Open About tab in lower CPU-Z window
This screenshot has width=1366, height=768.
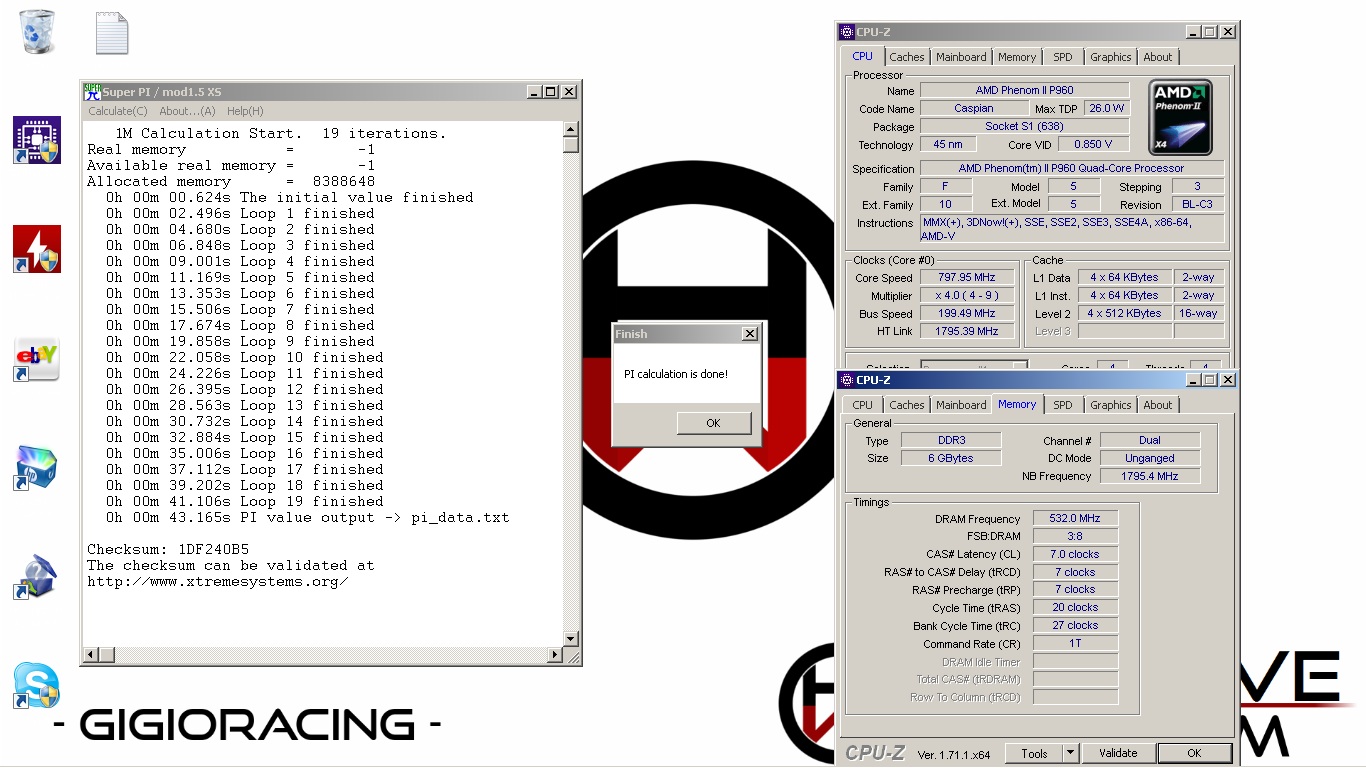click(1158, 405)
